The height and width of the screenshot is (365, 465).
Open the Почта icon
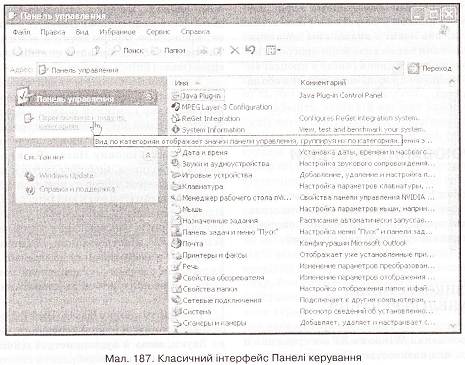[x=176, y=244]
